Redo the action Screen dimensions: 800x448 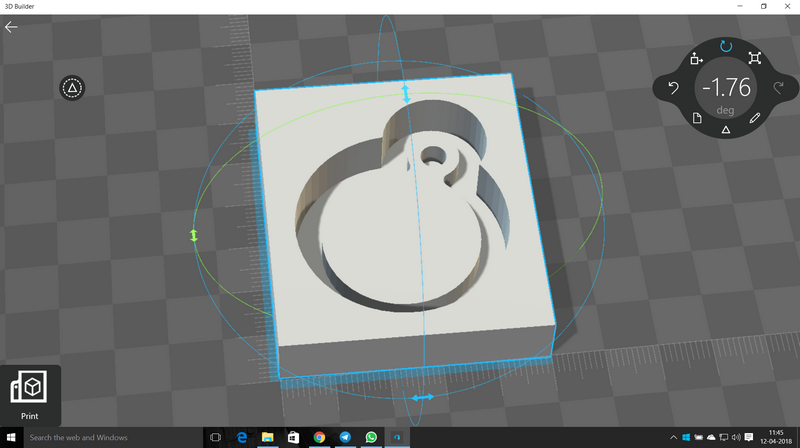(x=778, y=88)
